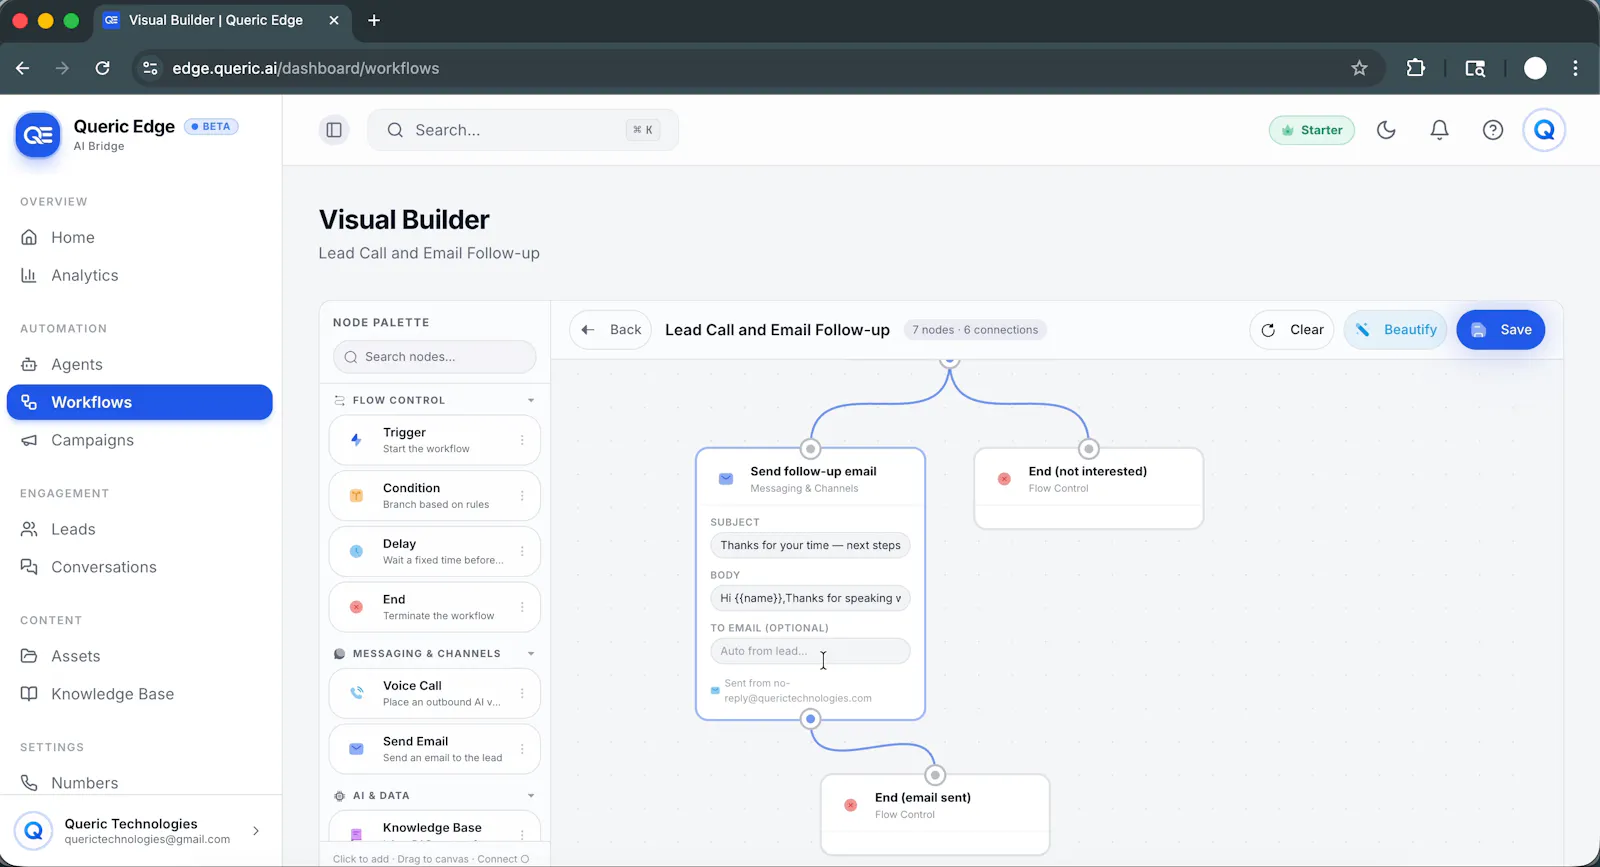Screen dimensions: 1600x867
Task: Open Conversations page
Action: coord(140,567)
